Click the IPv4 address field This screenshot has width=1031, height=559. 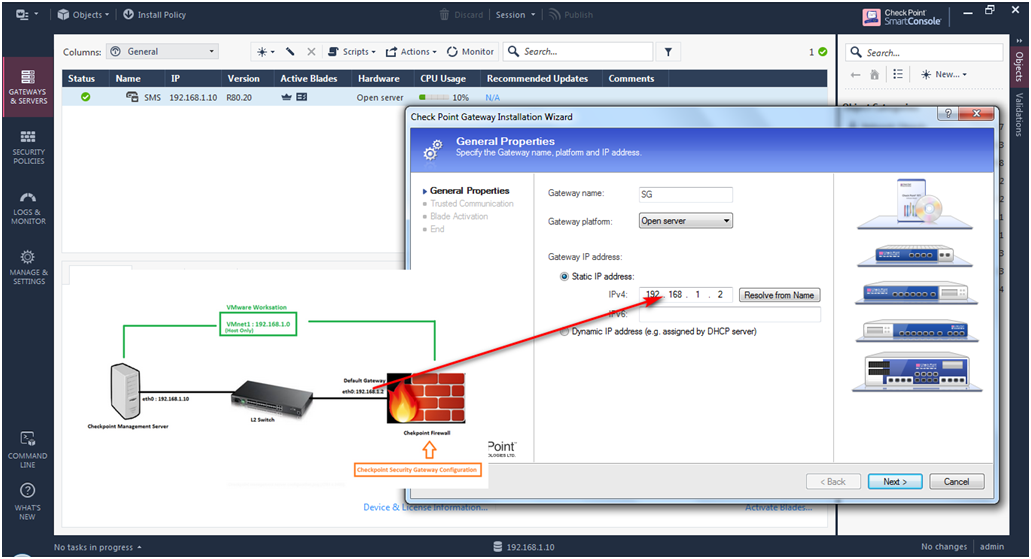(x=685, y=295)
